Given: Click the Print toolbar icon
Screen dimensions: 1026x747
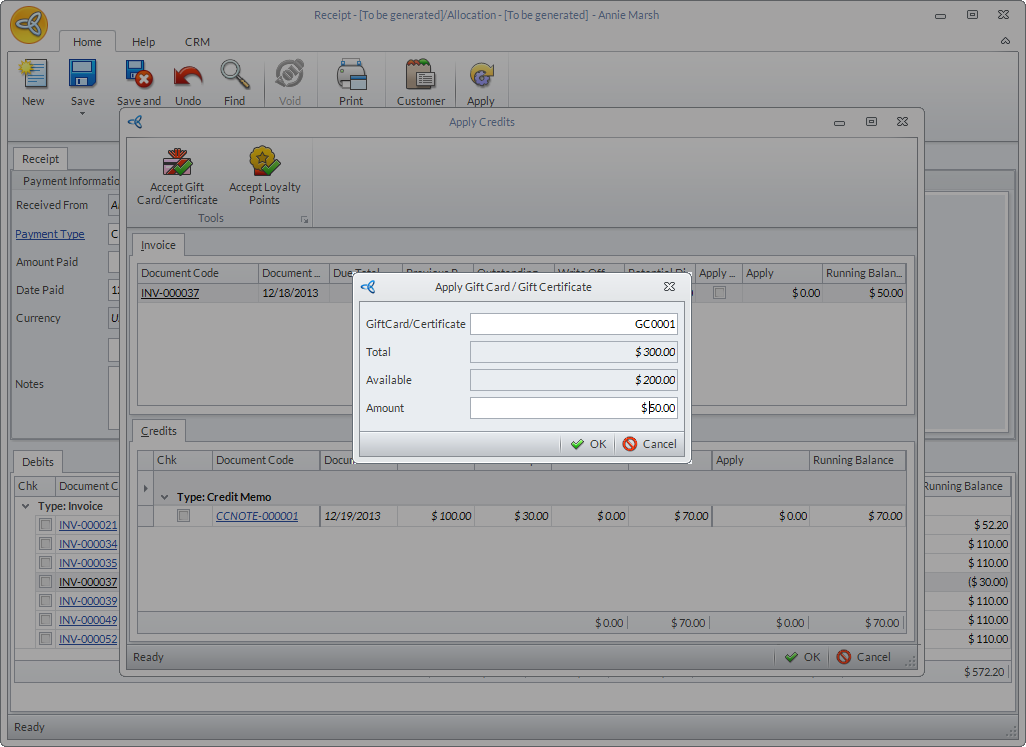Looking at the screenshot, I should tap(351, 75).
